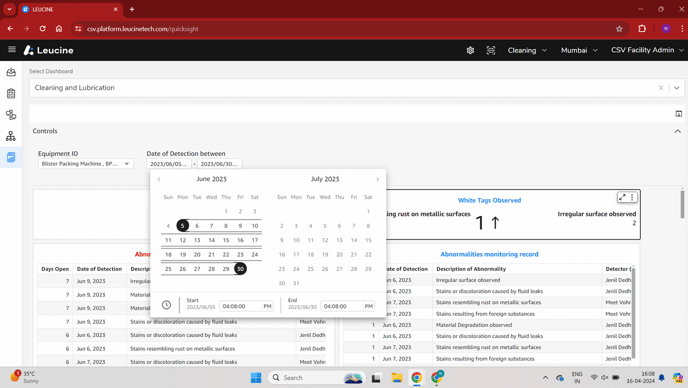The image size is (688, 388).
Task: Select June 15 in the calendar
Action: pyautogui.click(x=226, y=240)
